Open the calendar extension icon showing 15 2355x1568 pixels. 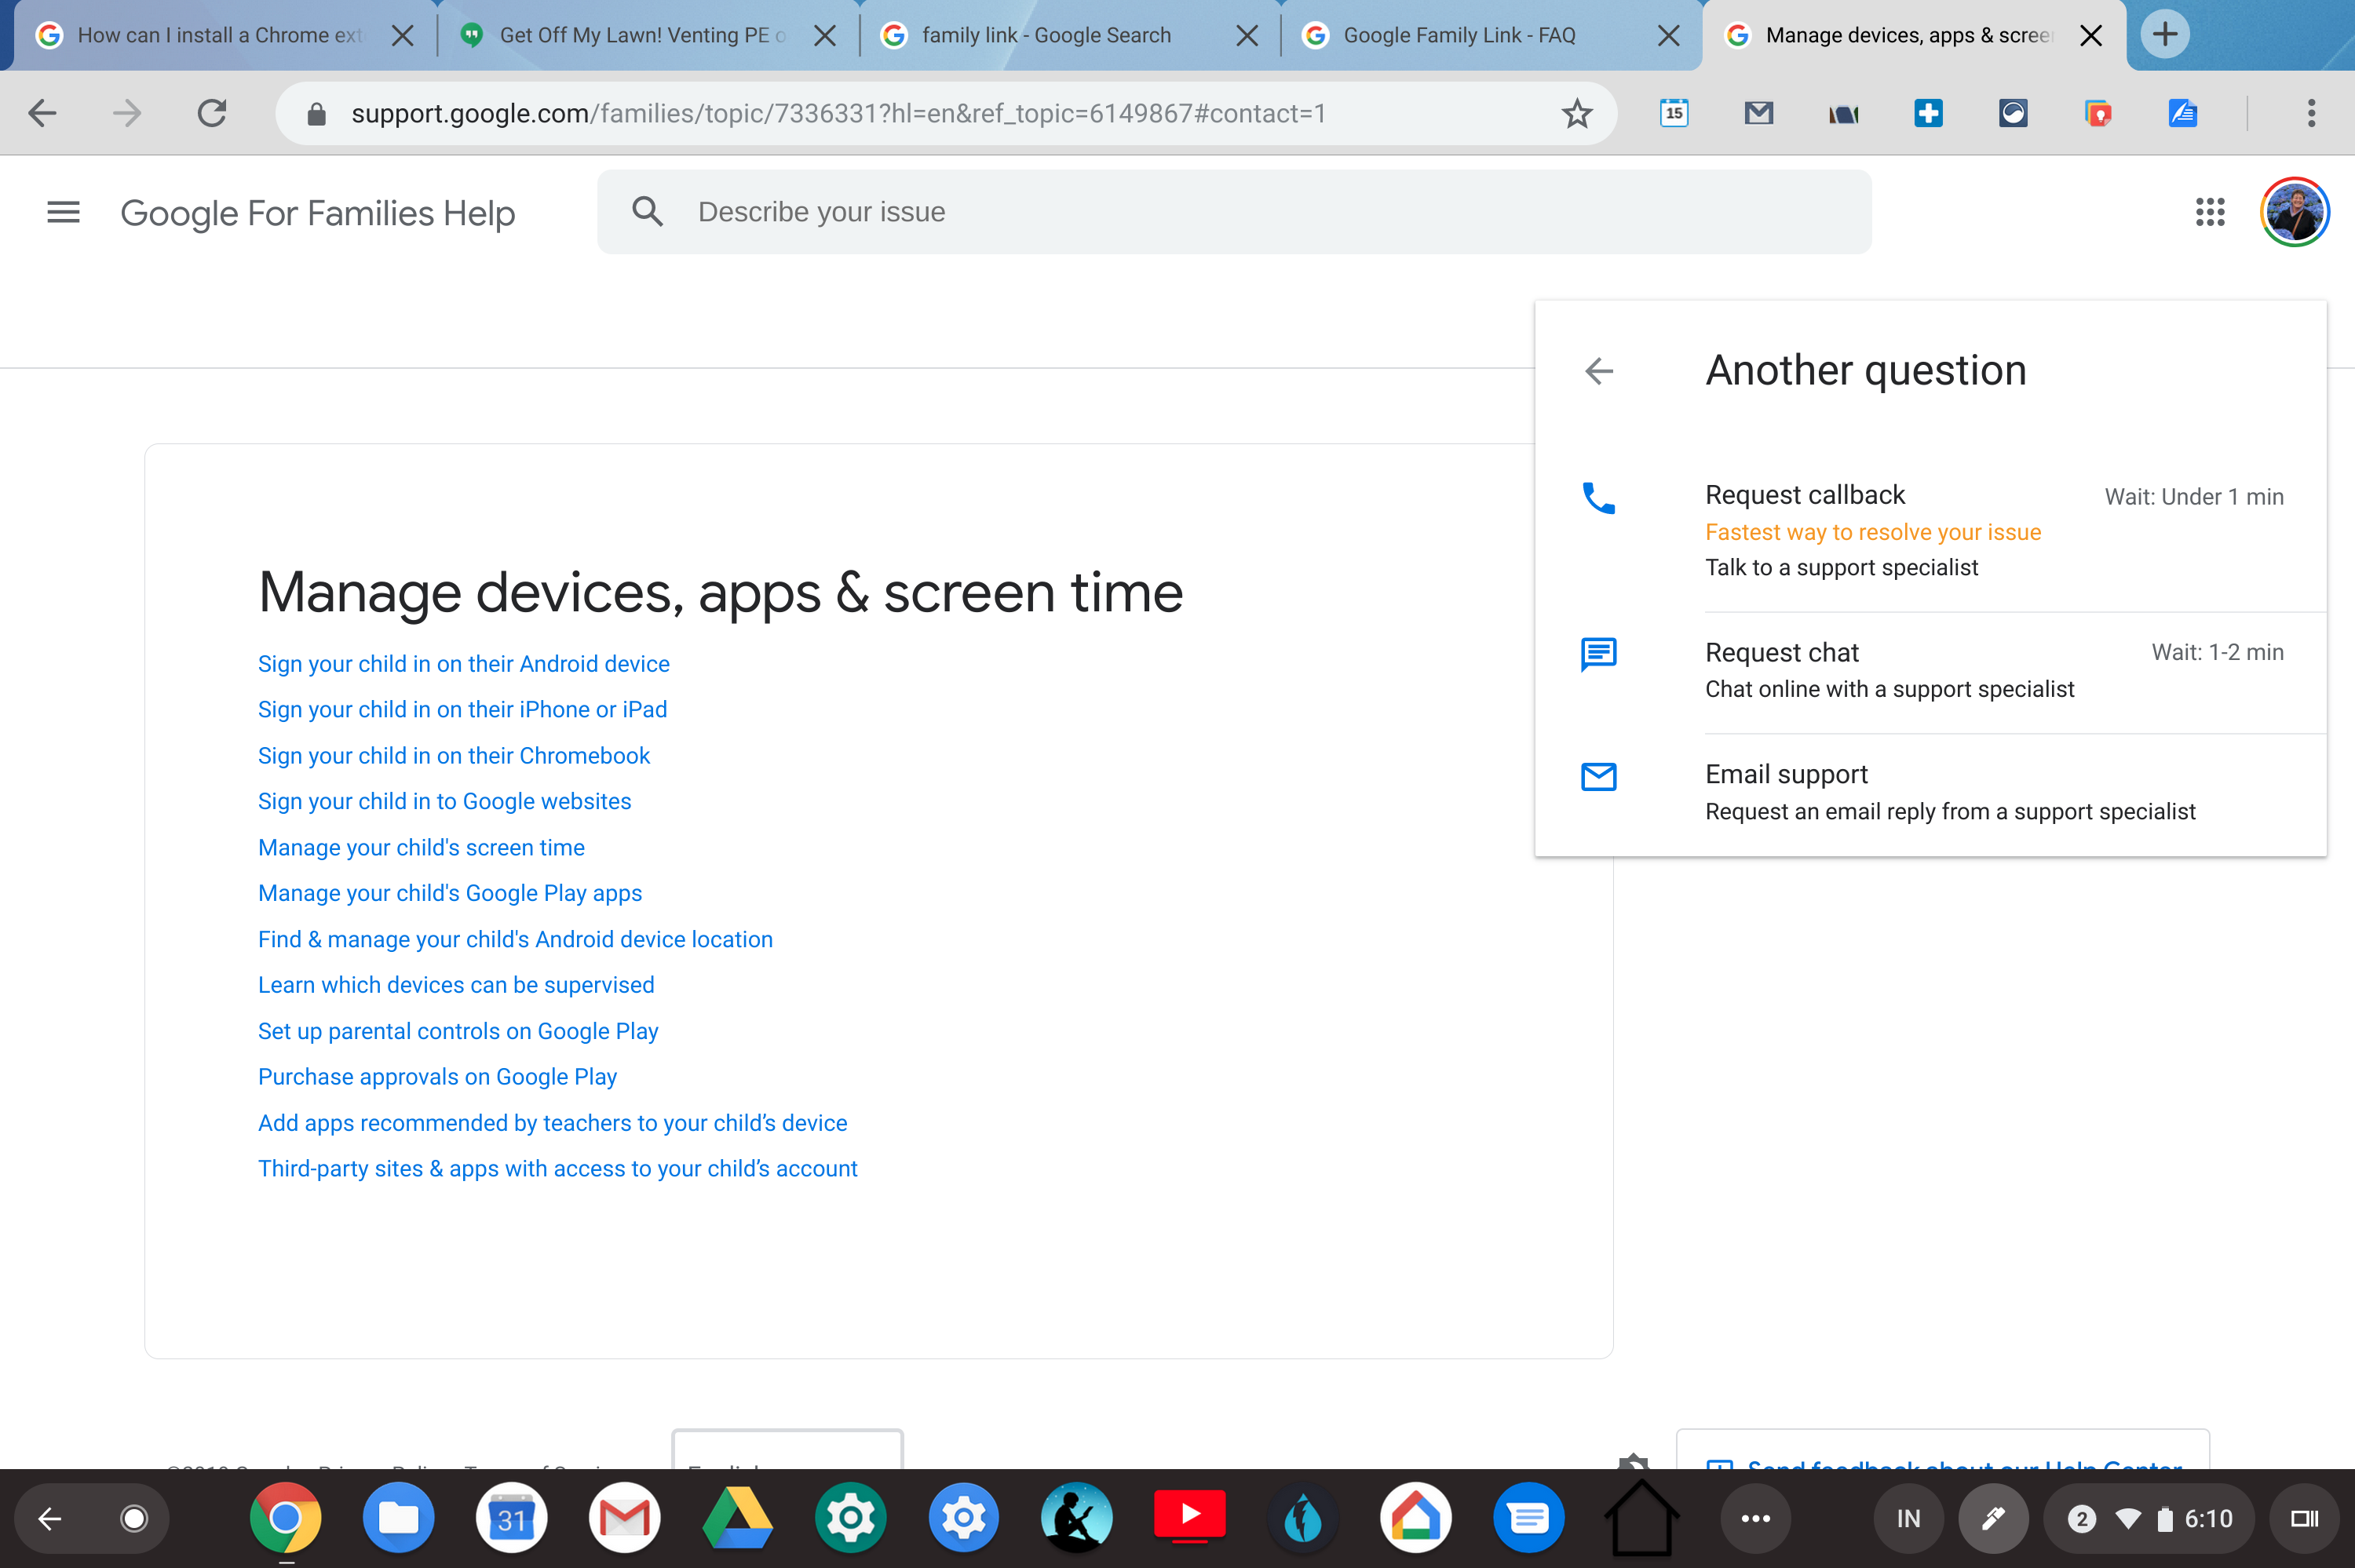(x=1674, y=113)
